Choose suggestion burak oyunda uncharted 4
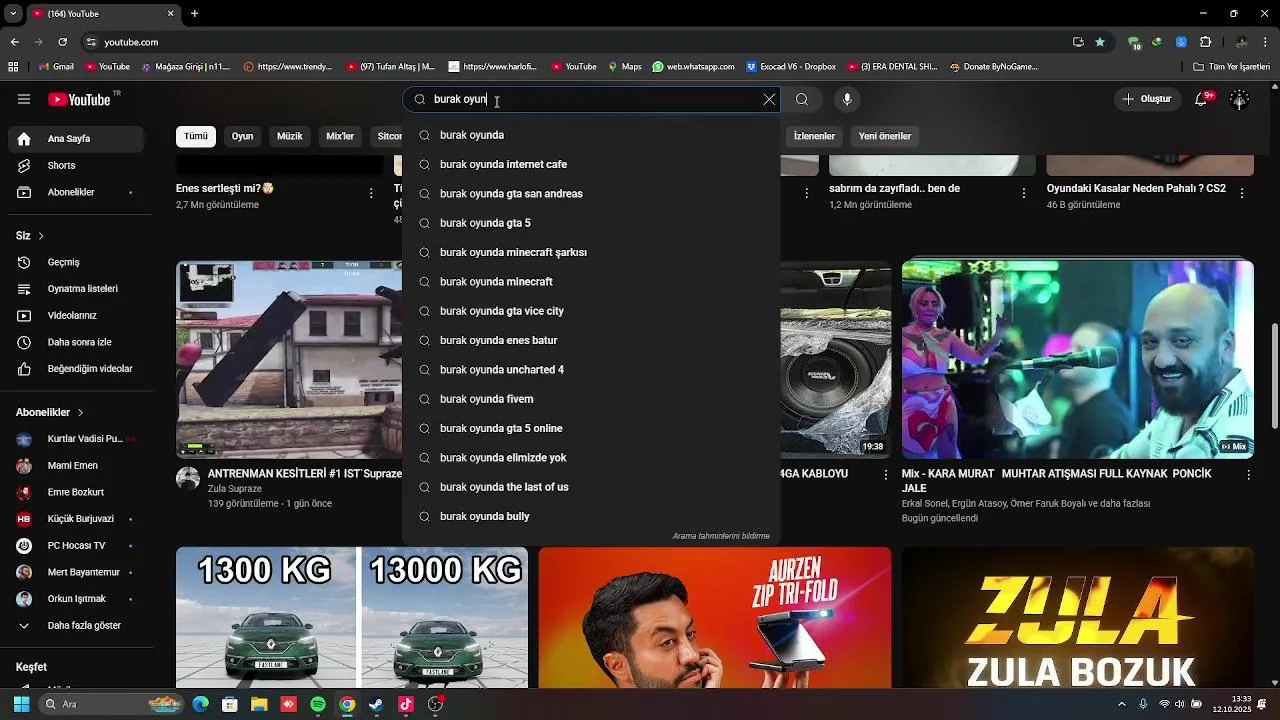The image size is (1280, 720). coord(591,370)
